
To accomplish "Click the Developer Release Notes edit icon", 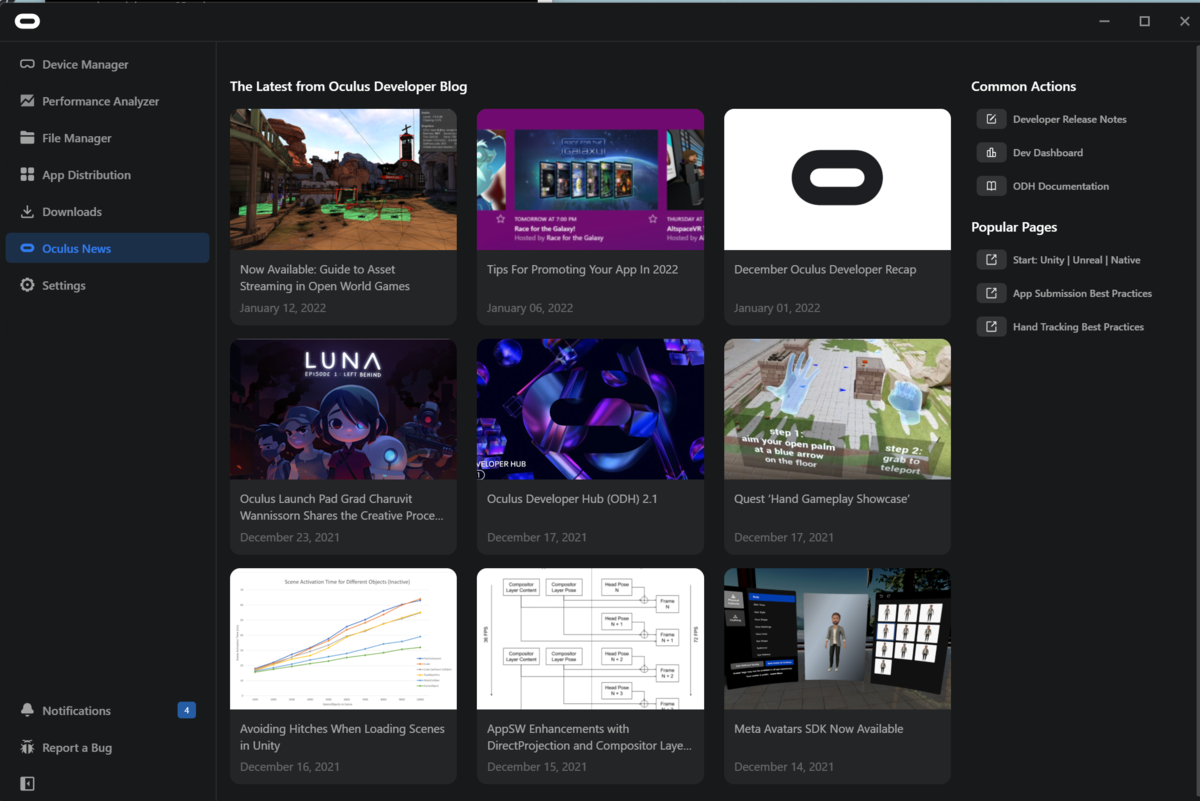I will pos(991,119).
